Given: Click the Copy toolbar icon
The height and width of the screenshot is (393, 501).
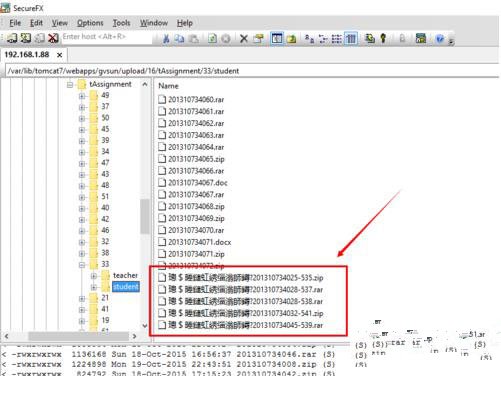Looking at the screenshot, I should [x=180, y=39].
